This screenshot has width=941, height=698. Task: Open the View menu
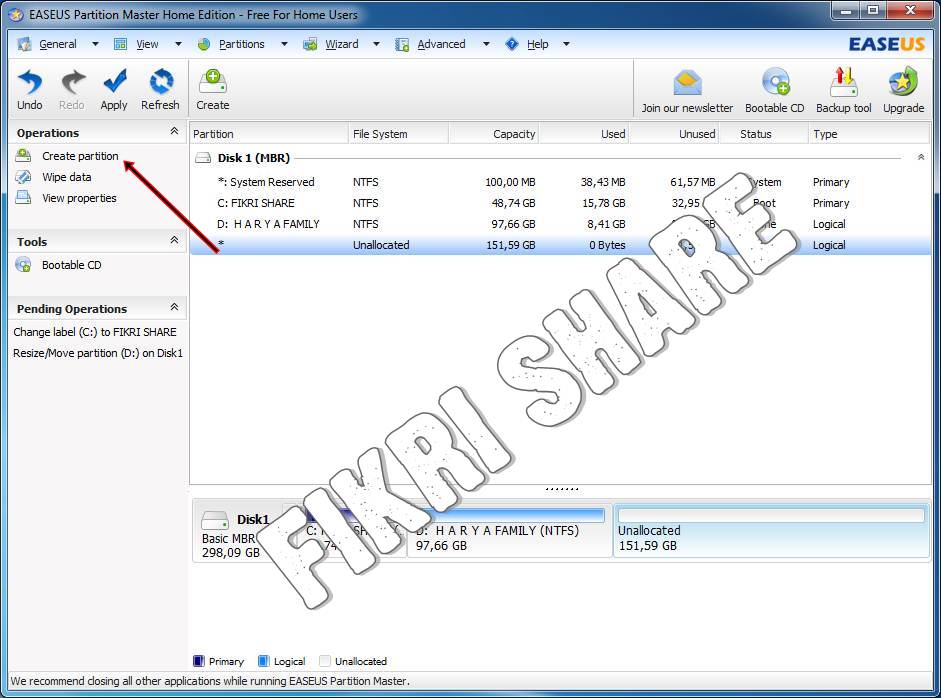(147, 44)
